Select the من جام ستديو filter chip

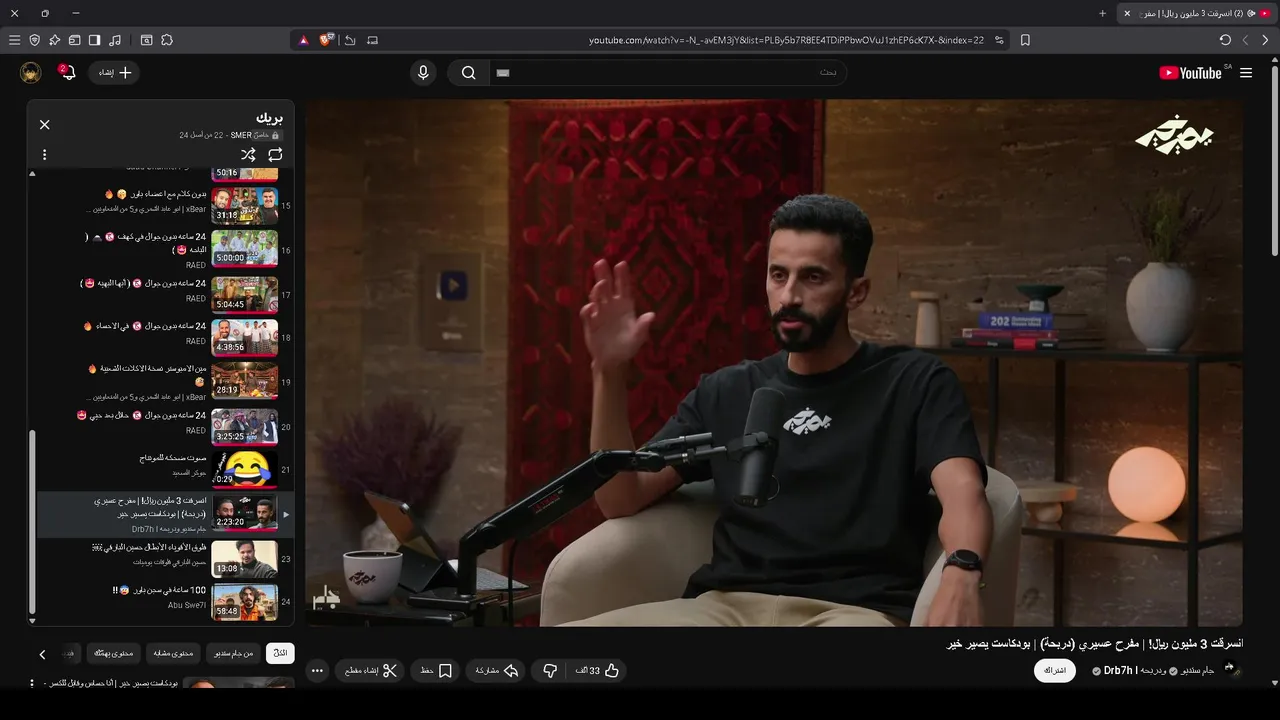pos(232,653)
